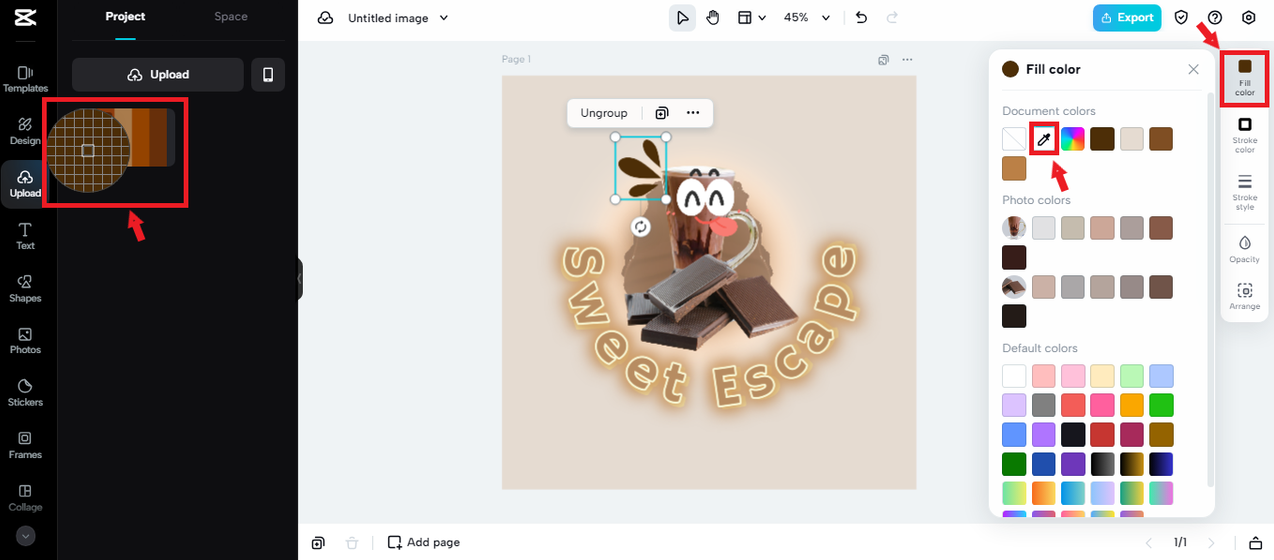Click the cloud save status icon

click(x=325, y=18)
